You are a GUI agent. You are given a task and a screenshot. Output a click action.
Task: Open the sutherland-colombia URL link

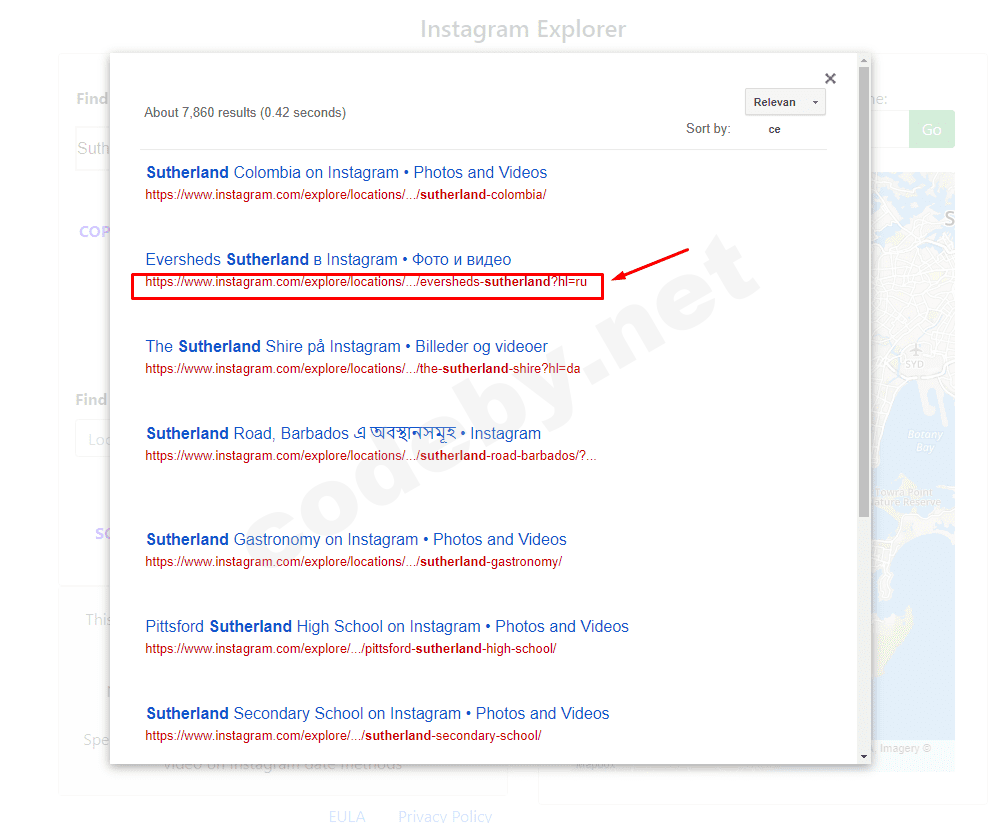coord(346,195)
